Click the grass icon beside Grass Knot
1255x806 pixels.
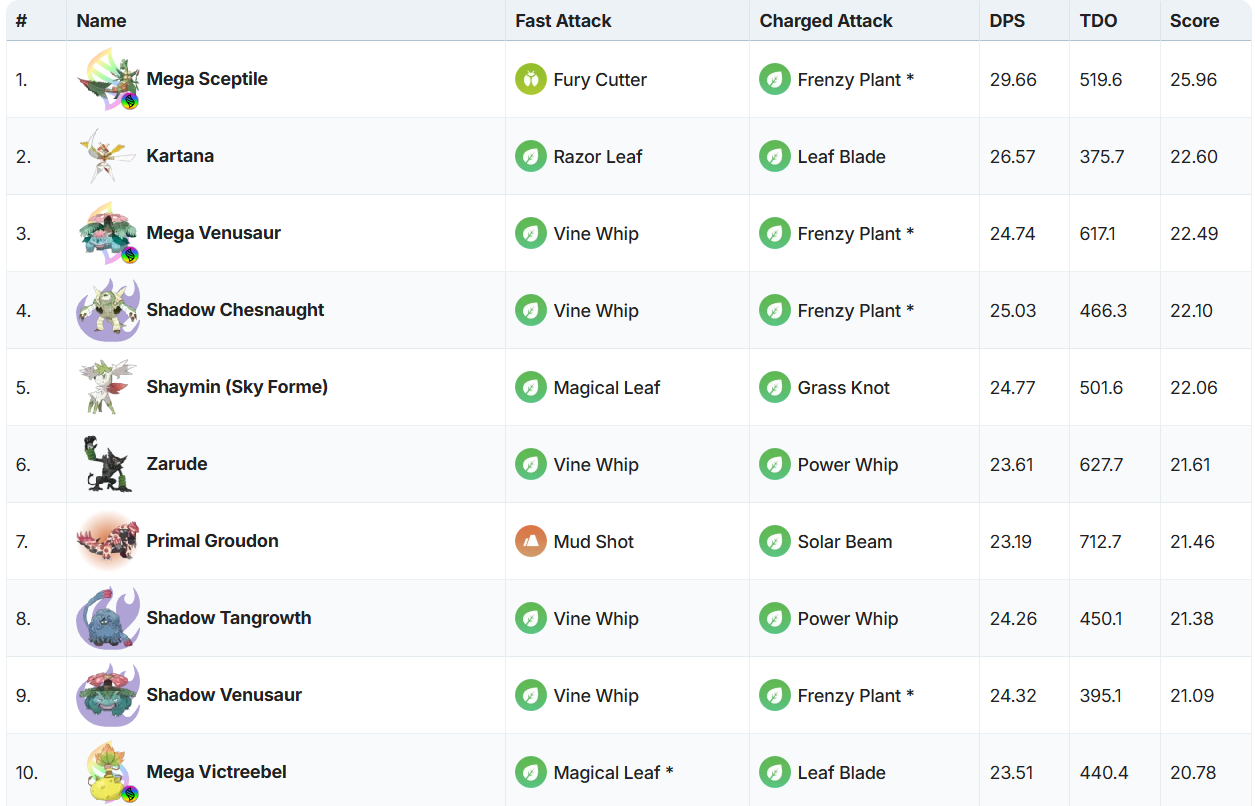[x=775, y=388]
